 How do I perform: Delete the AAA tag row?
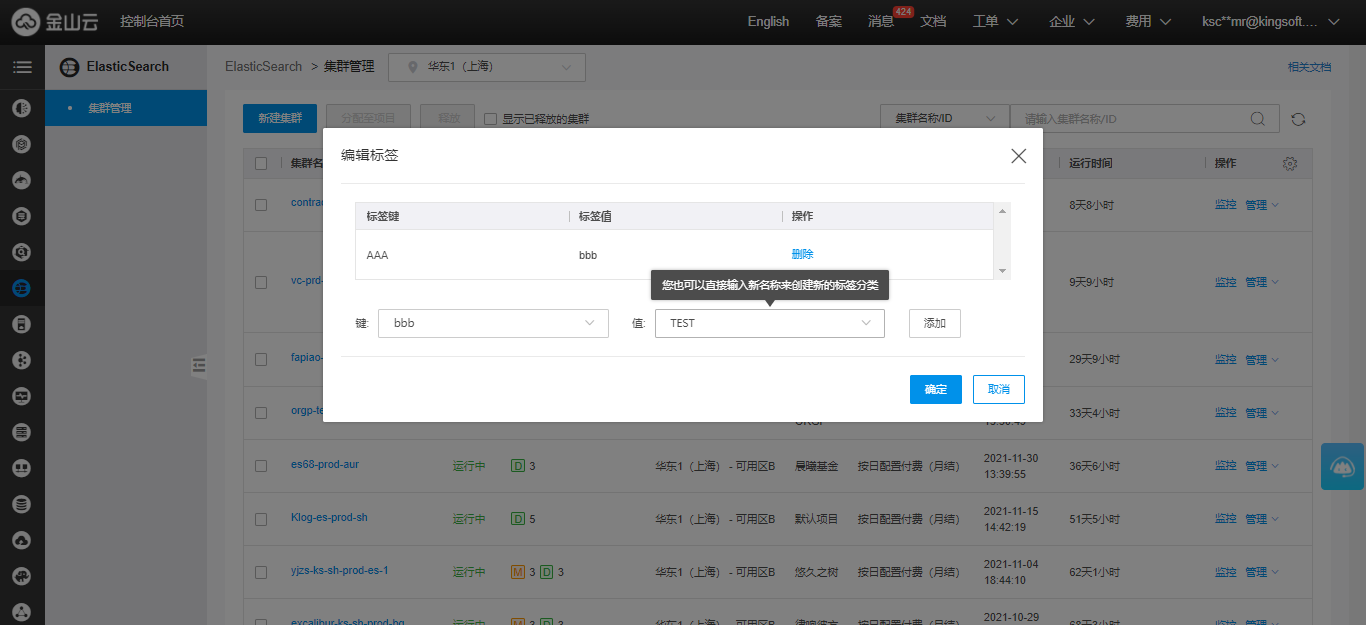point(802,254)
